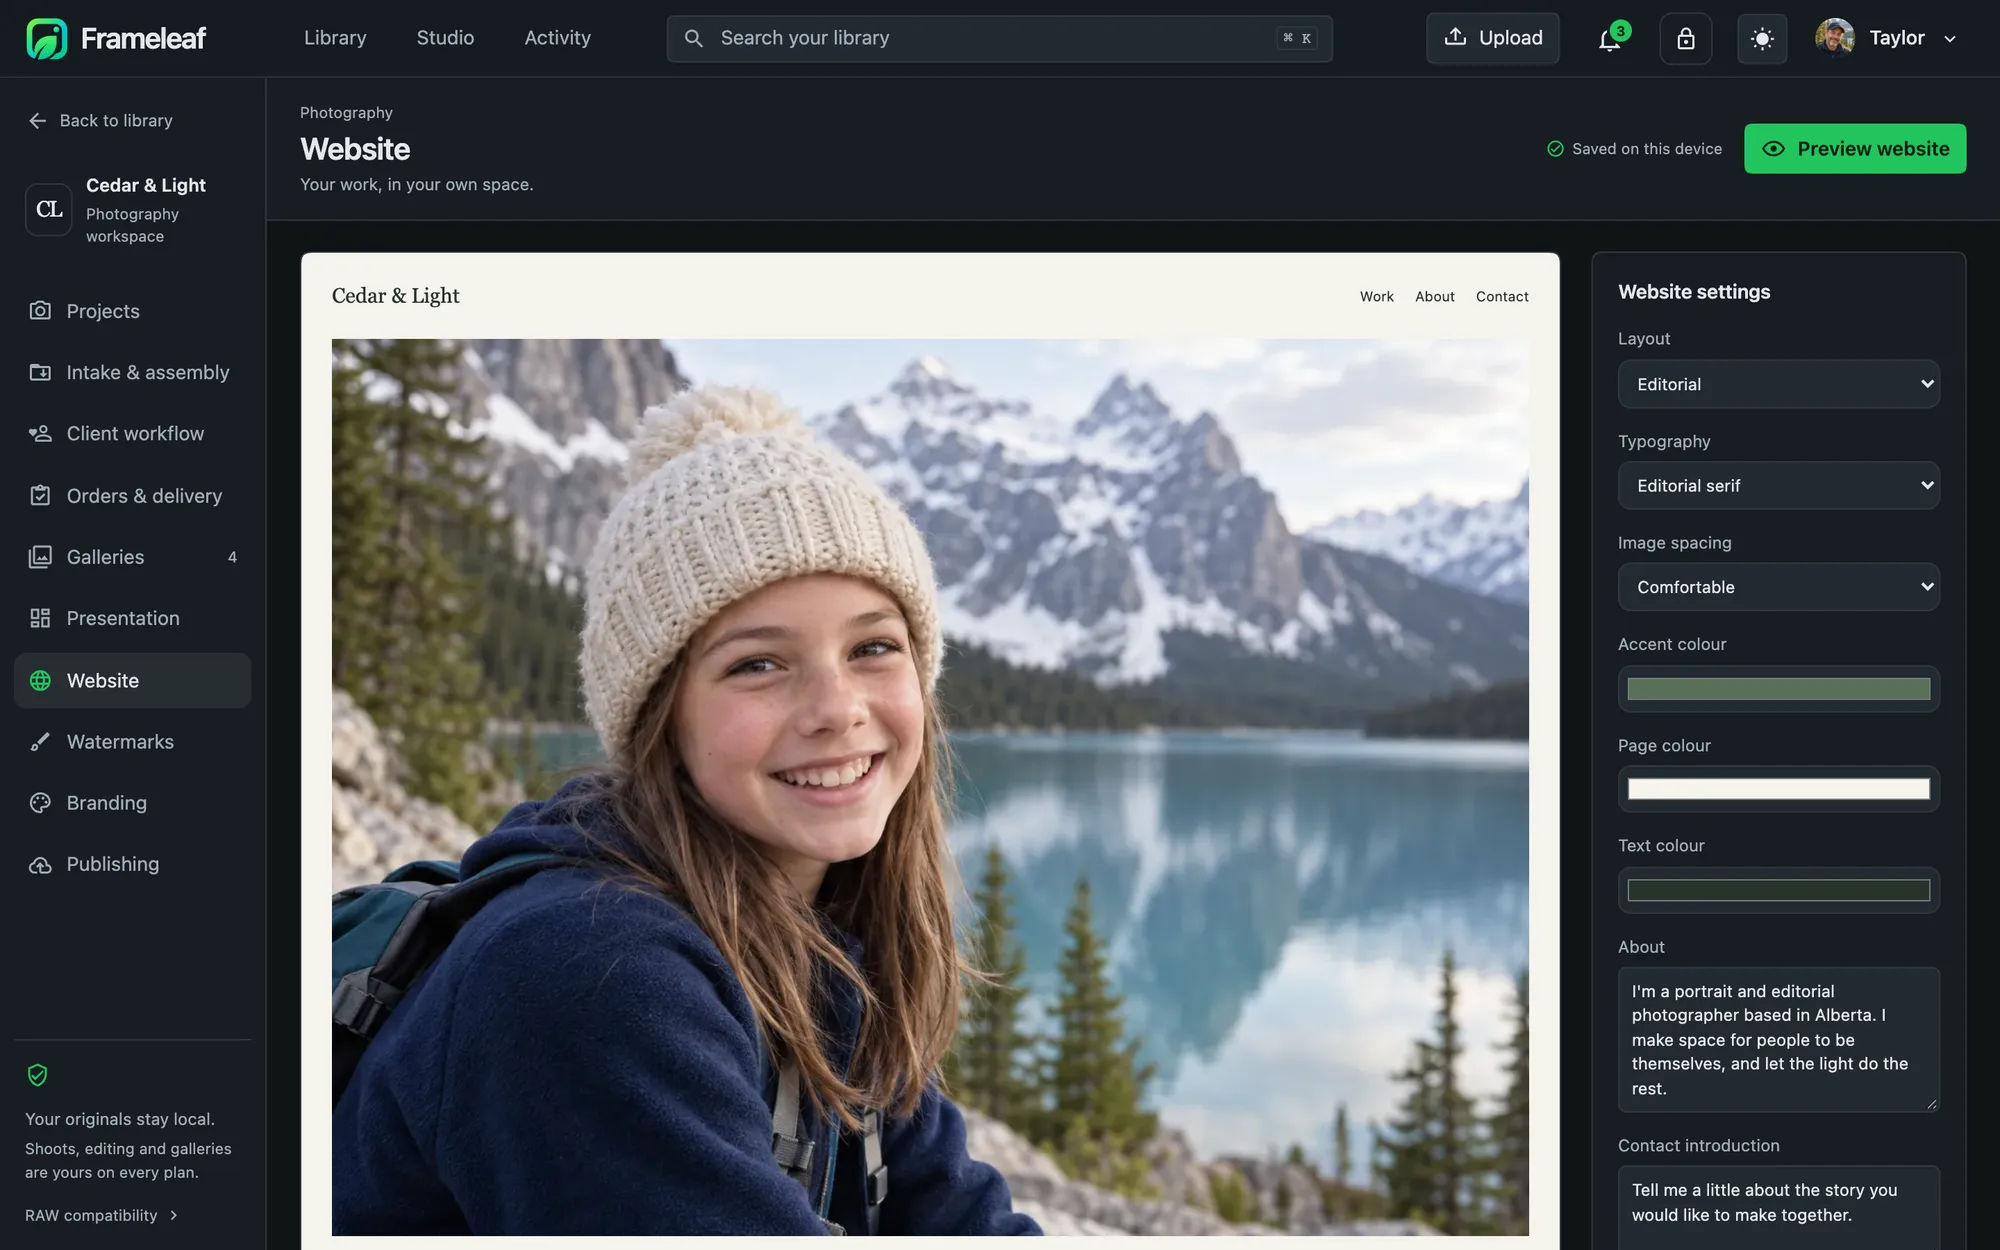Click the eye icon in Preview website
Viewport: 2000px width, 1250px height.
[x=1773, y=149]
